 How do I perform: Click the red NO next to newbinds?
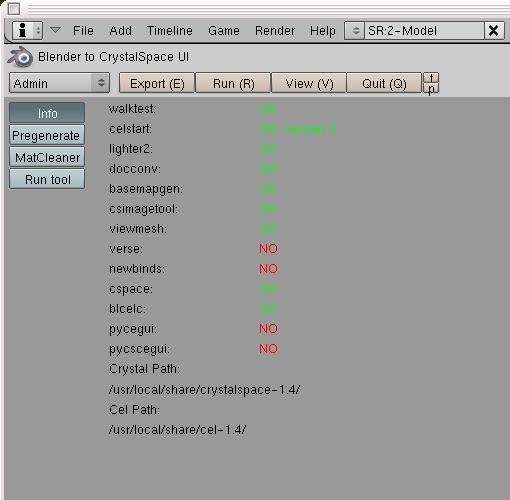tap(268, 269)
